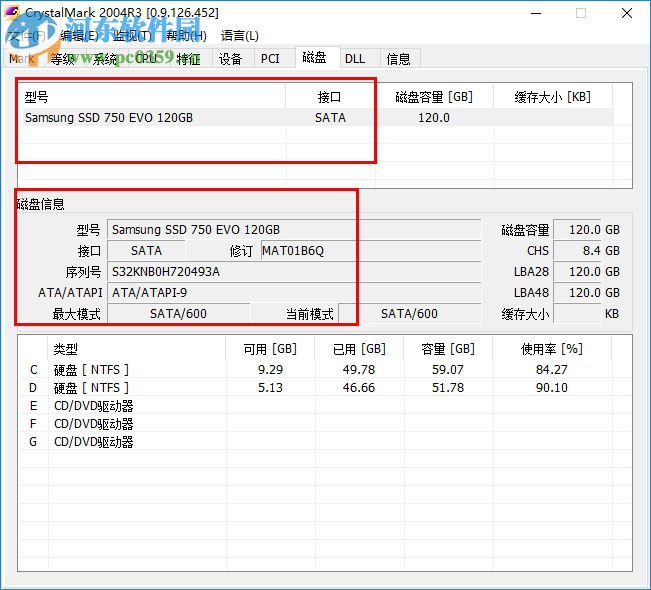Click the 使用率 [%] column header
651x590 pixels.
pos(552,349)
